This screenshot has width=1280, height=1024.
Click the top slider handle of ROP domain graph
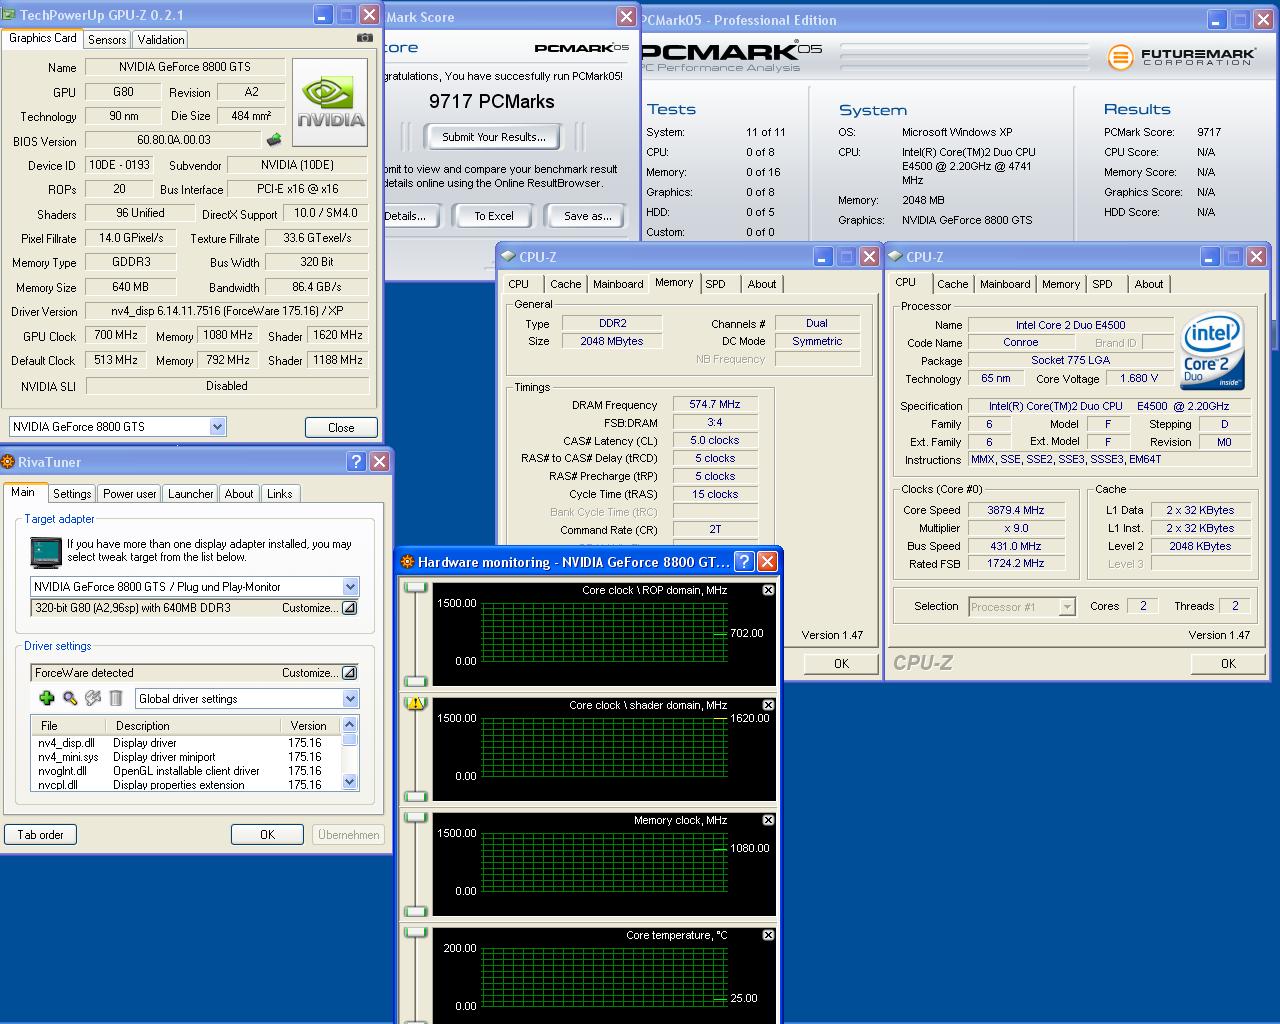pyautogui.click(x=415, y=587)
